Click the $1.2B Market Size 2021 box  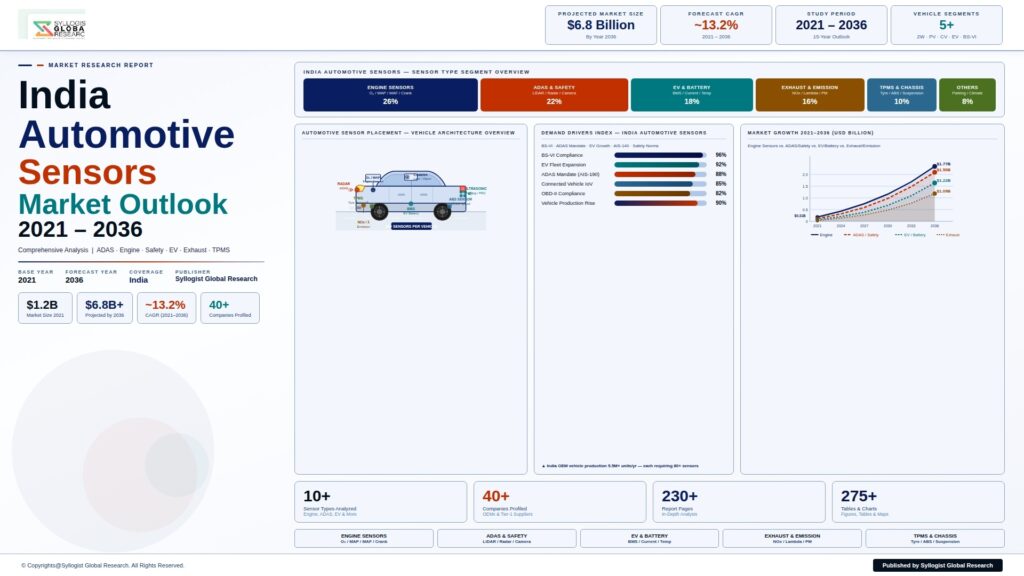coord(45,308)
